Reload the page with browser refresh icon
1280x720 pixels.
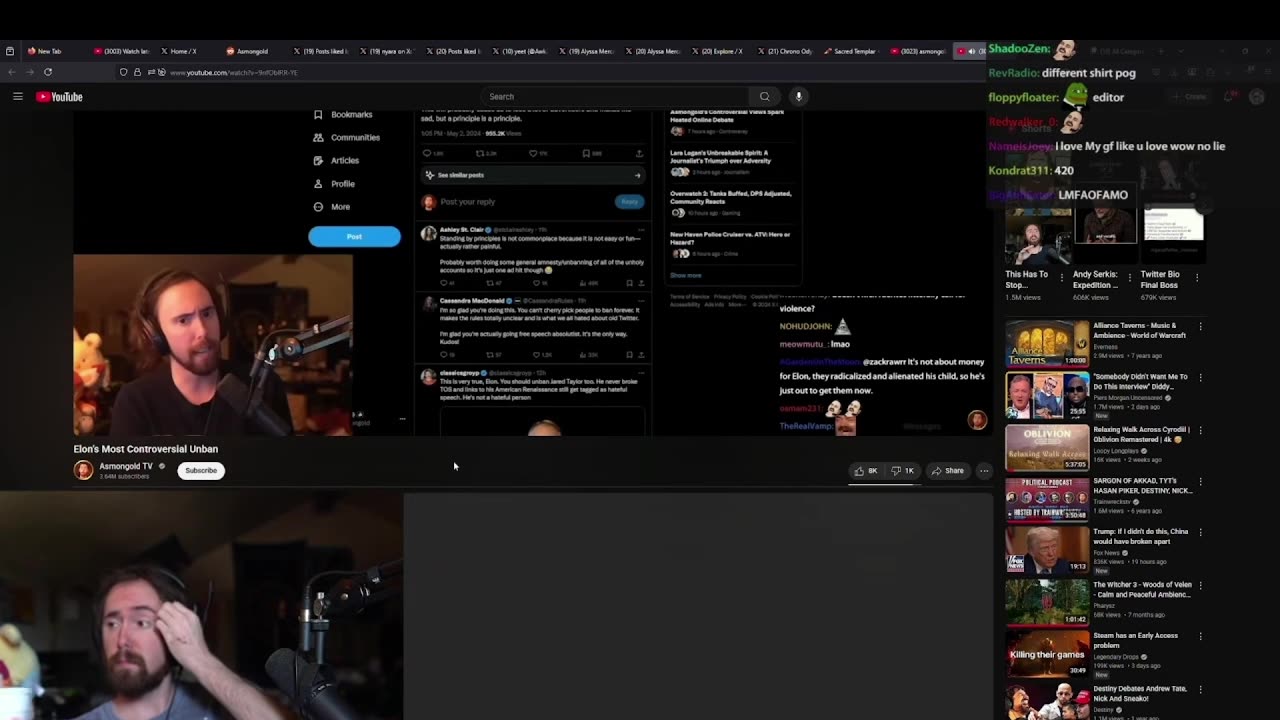(48, 72)
